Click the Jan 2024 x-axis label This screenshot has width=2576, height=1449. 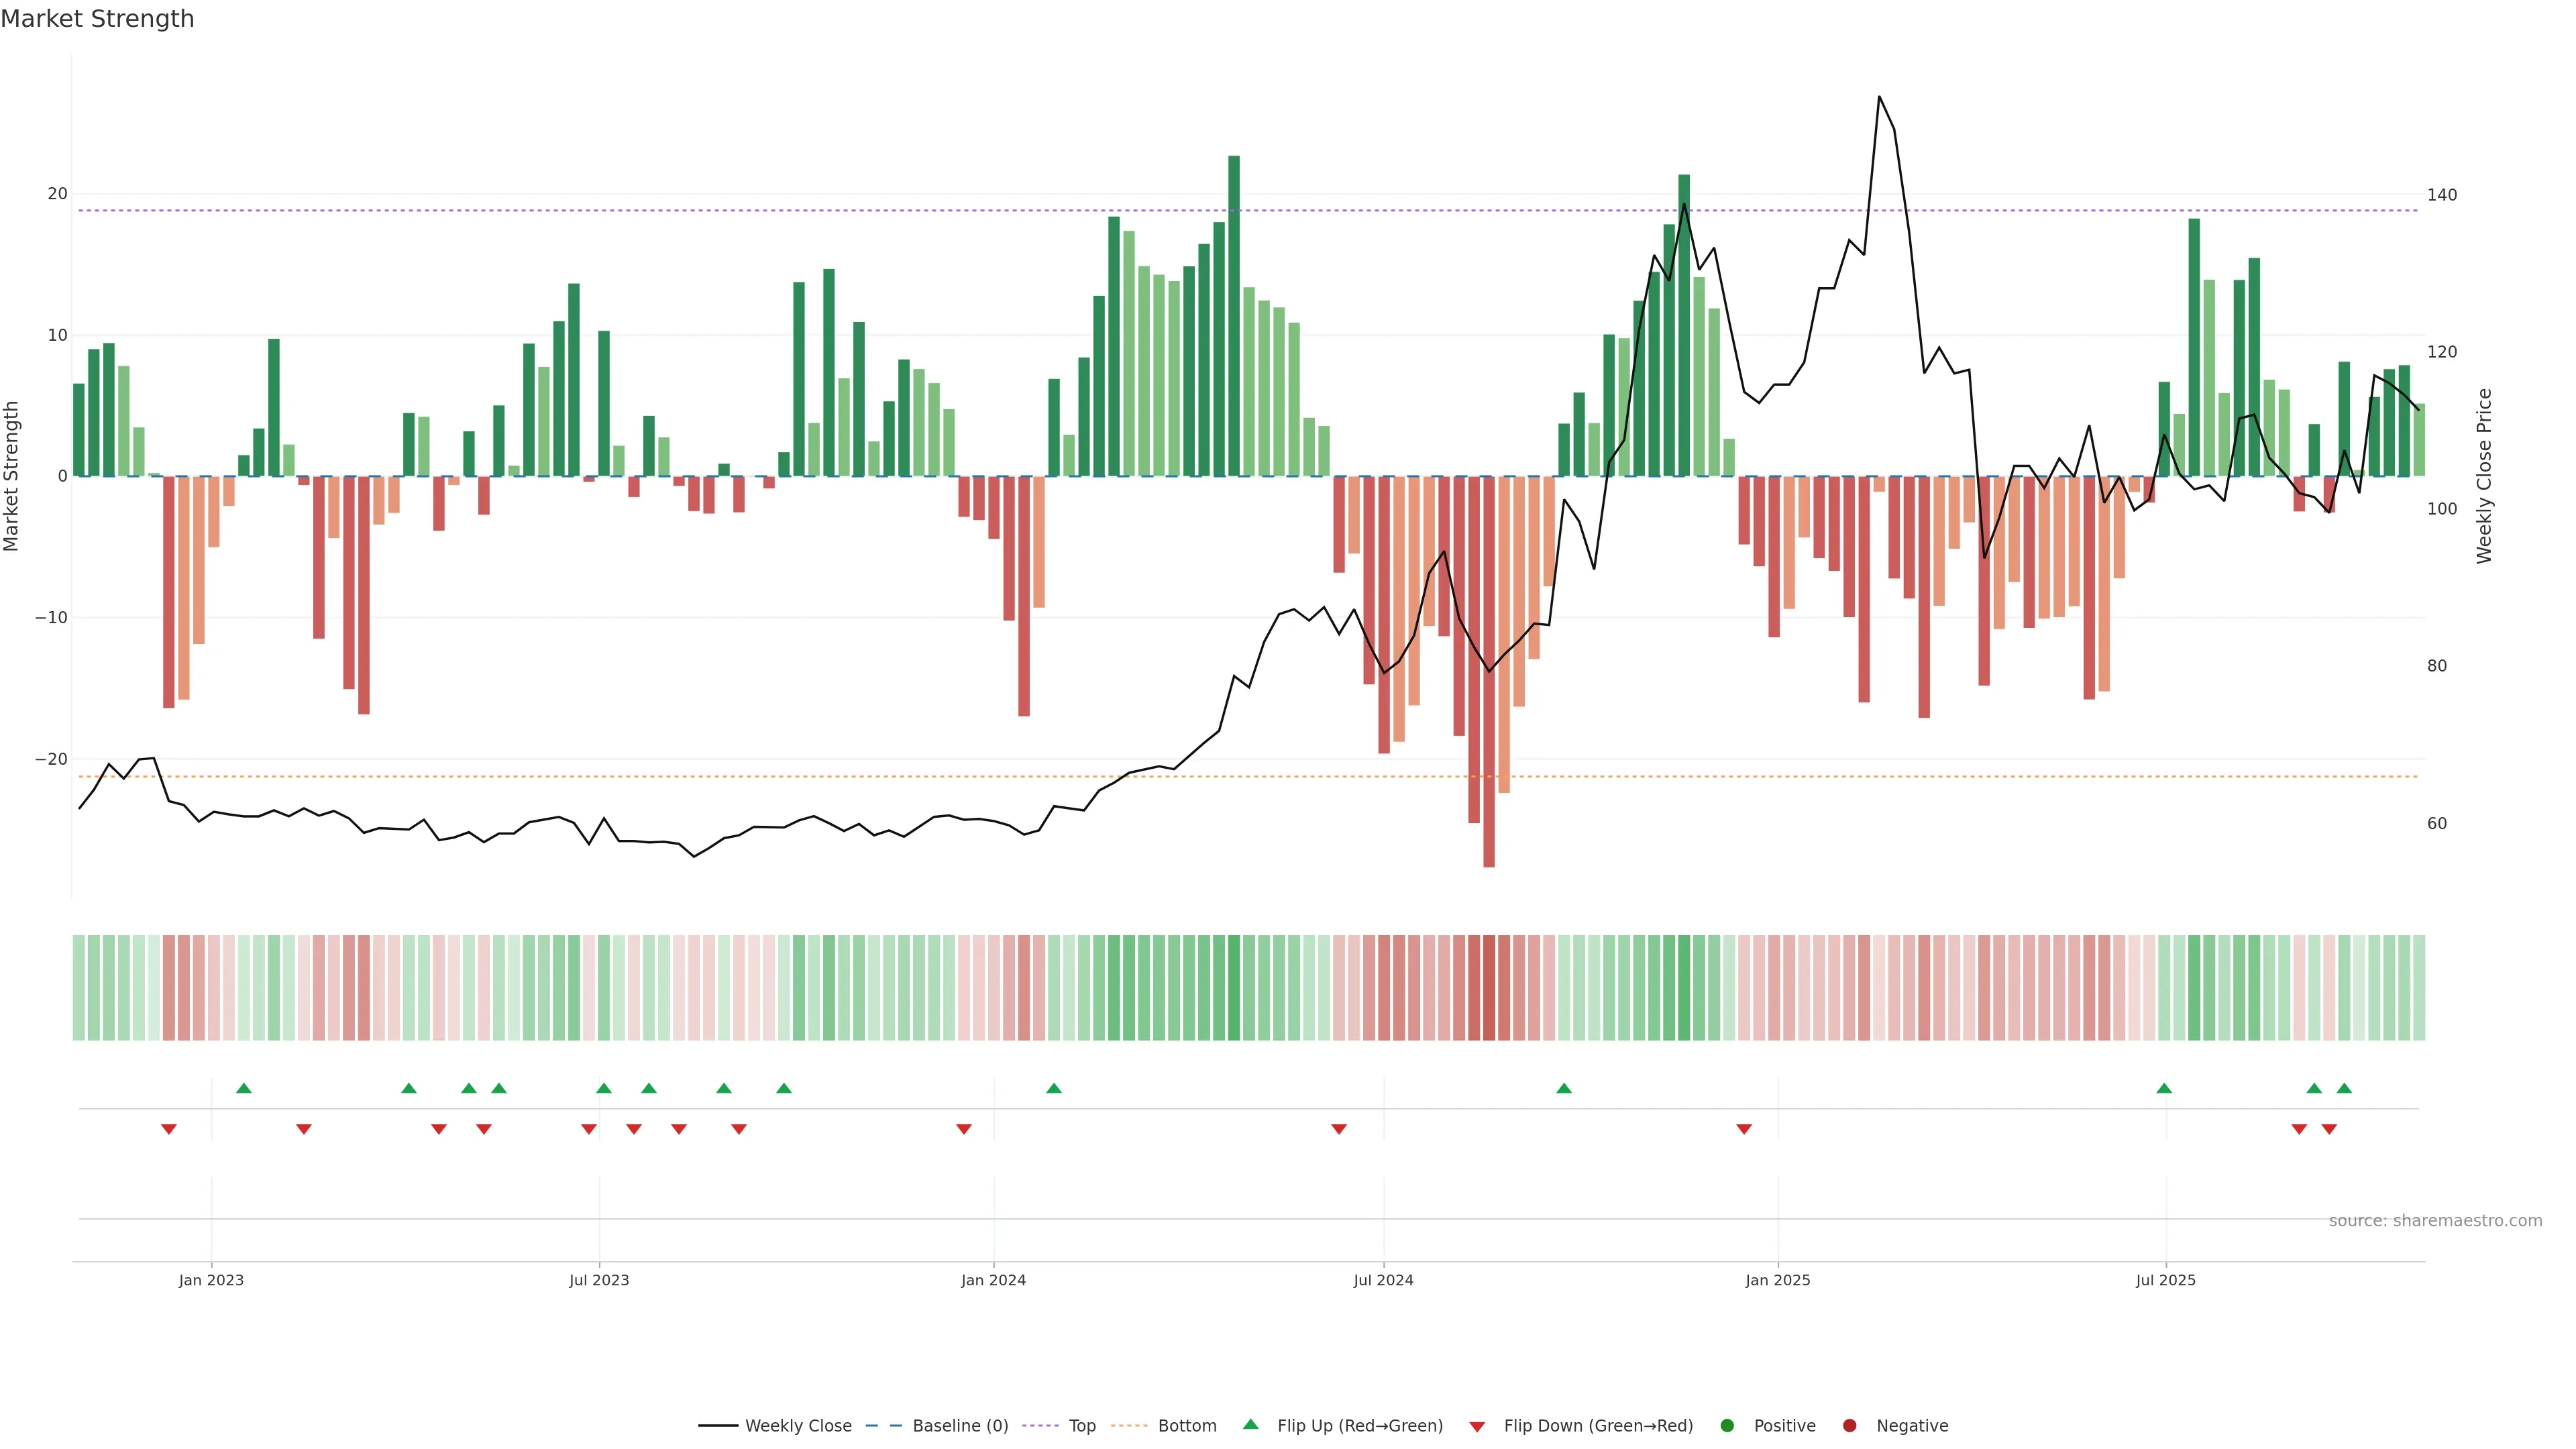pos(993,1280)
